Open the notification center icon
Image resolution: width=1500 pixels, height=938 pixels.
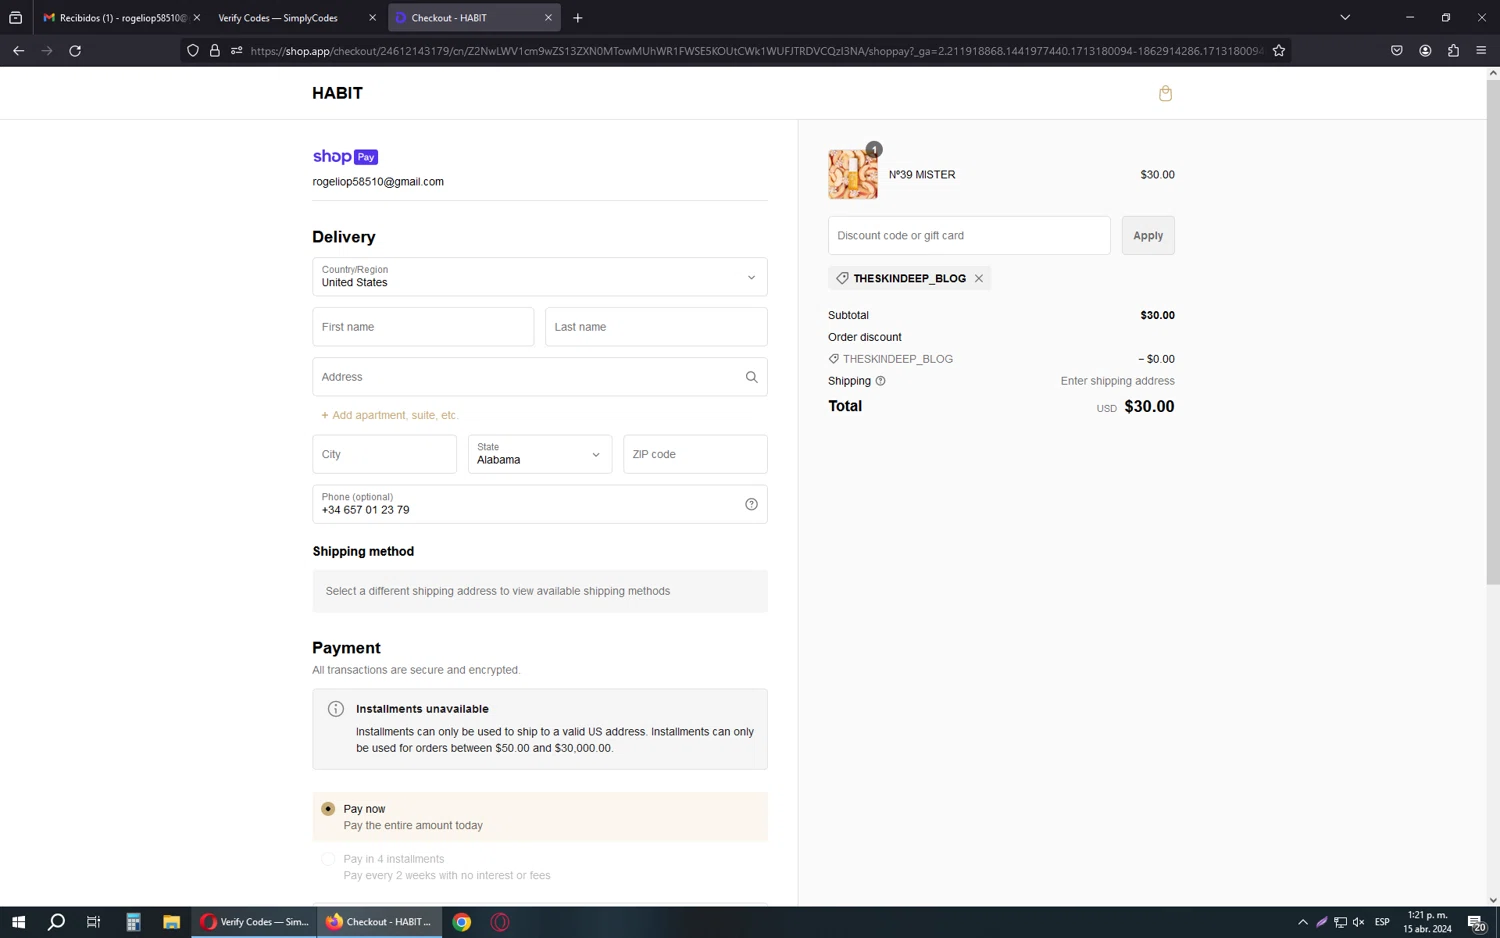click(1476, 922)
